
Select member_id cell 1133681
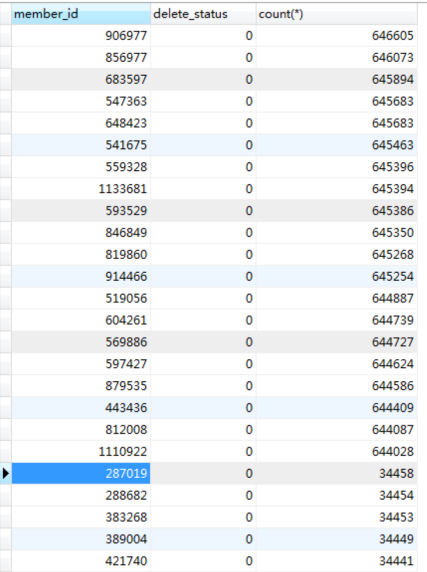point(81,189)
